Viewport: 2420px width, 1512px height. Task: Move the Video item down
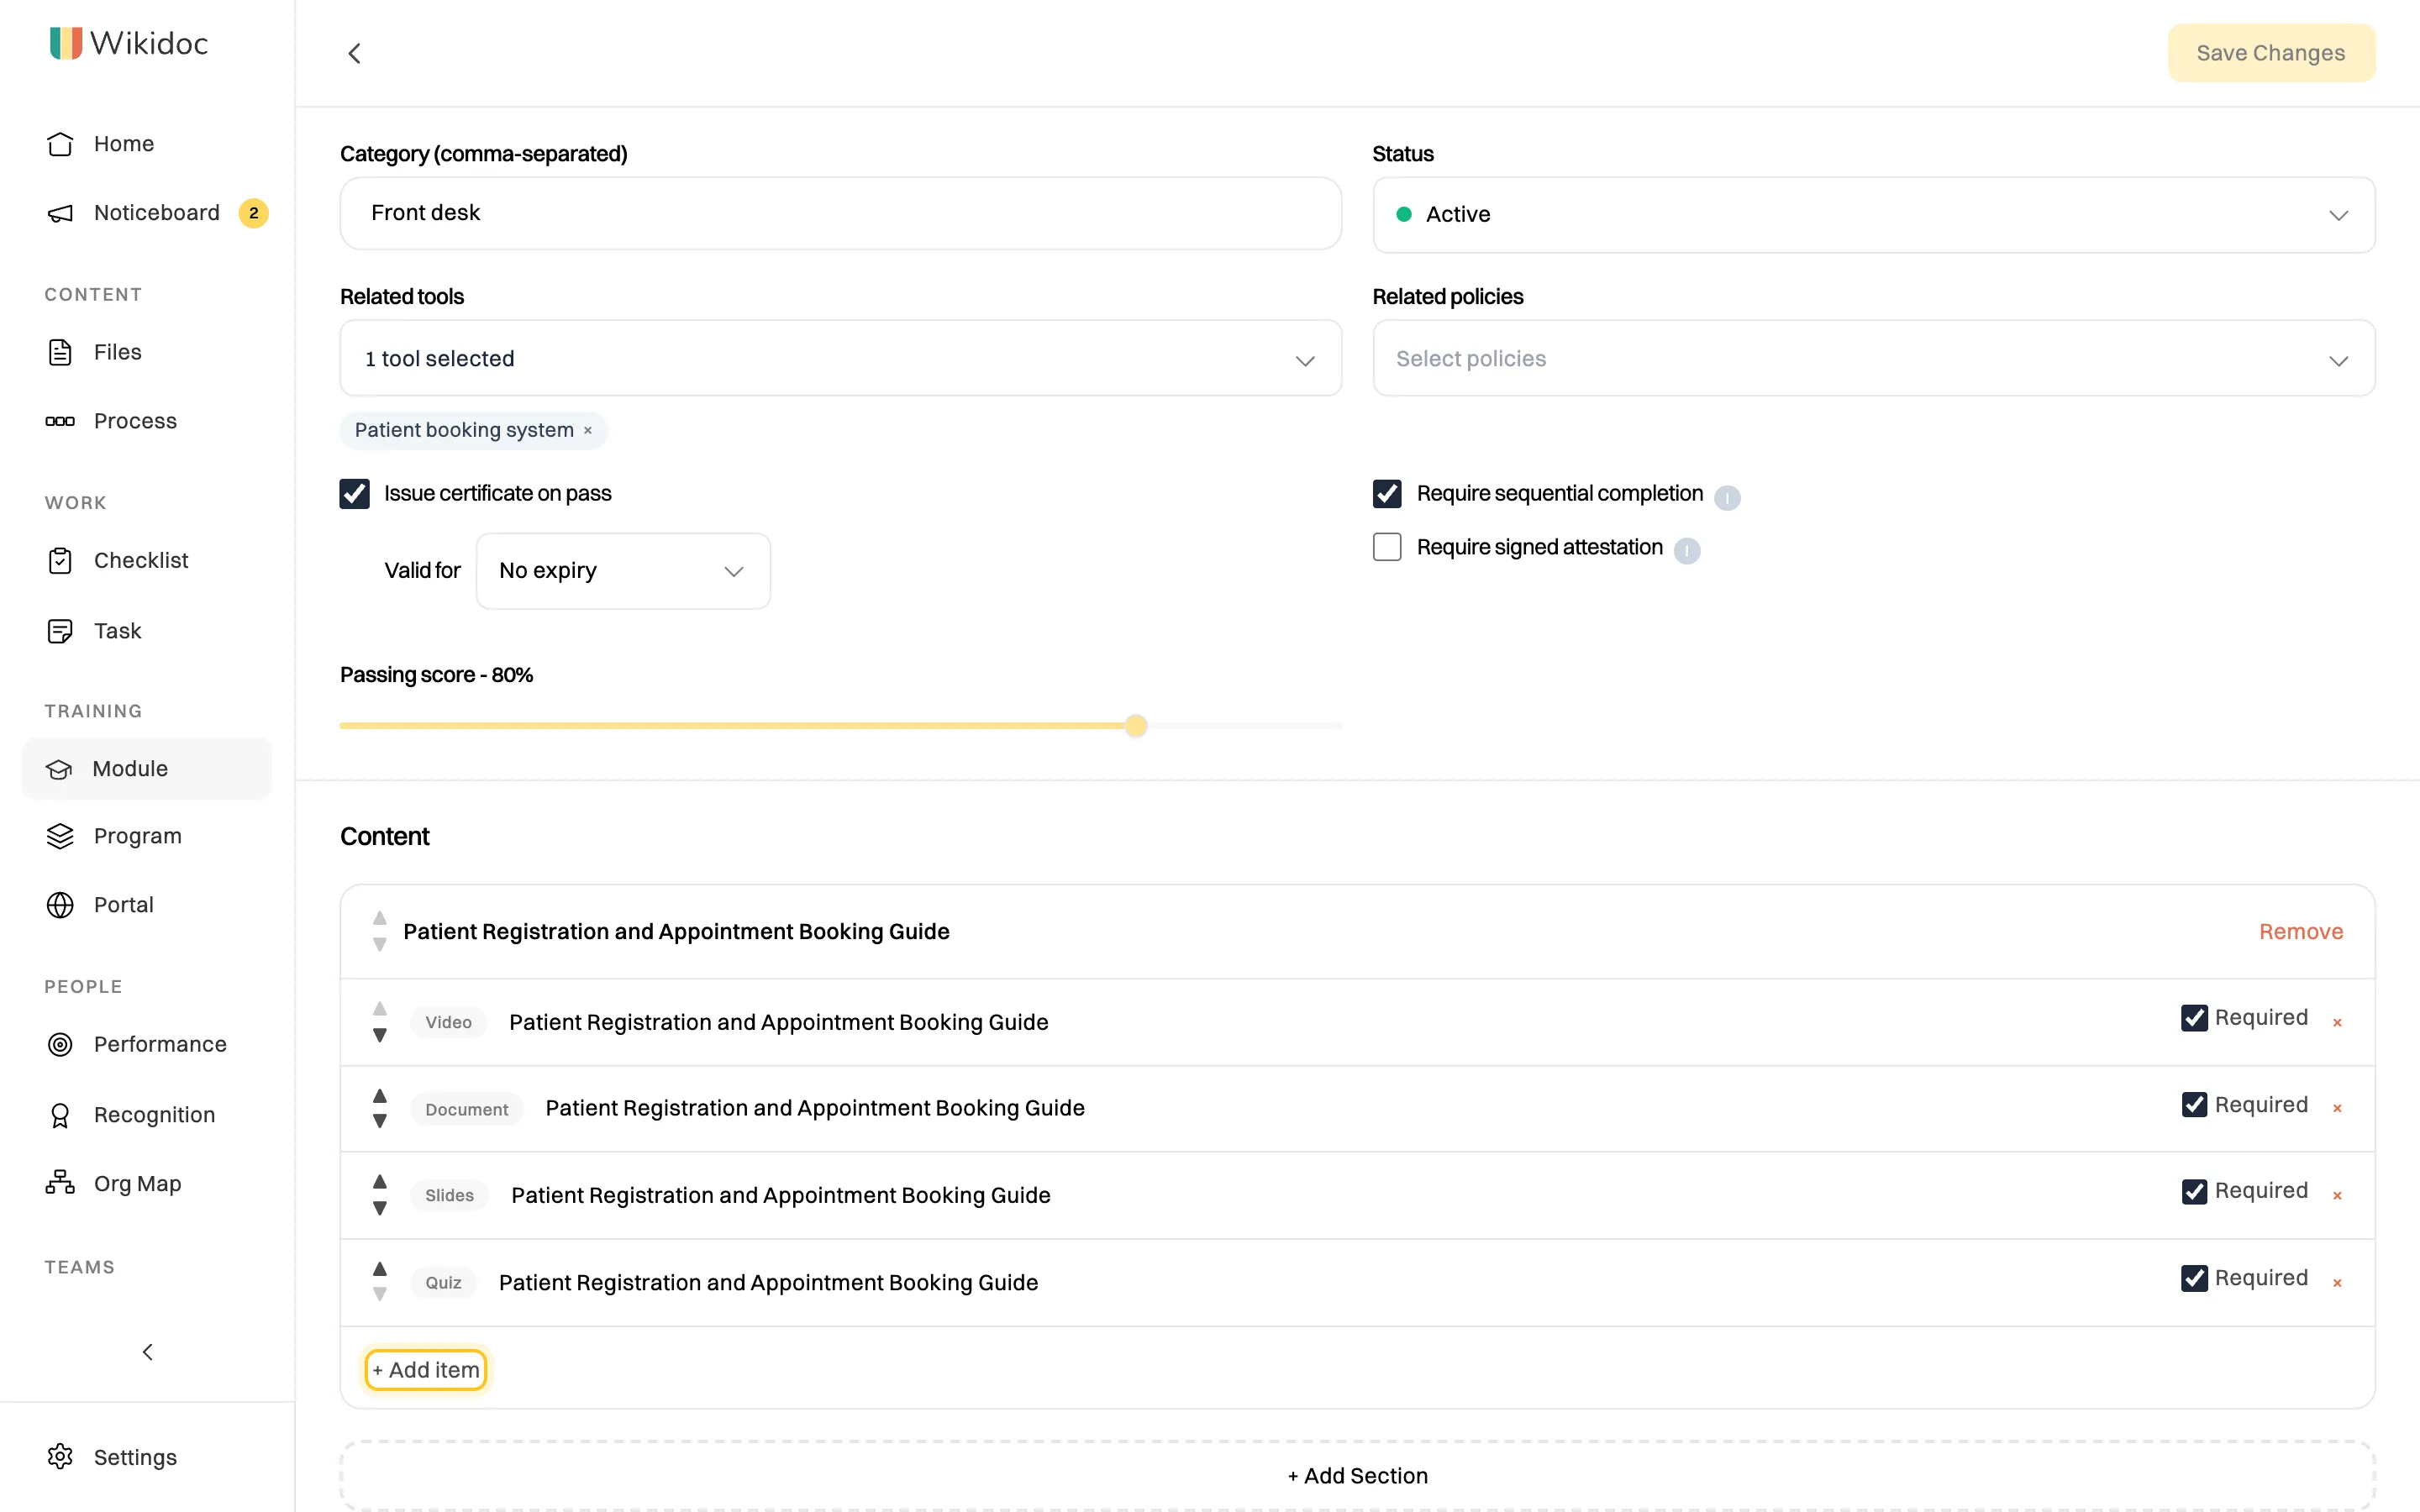pos(380,1036)
